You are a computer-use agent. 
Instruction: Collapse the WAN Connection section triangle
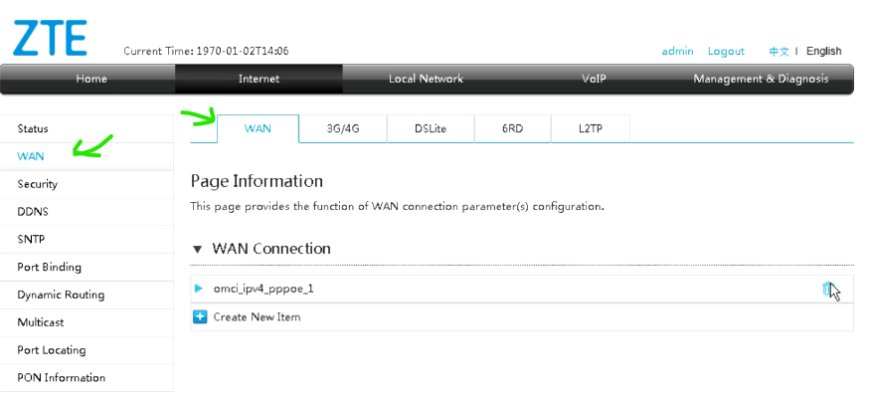(x=197, y=250)
